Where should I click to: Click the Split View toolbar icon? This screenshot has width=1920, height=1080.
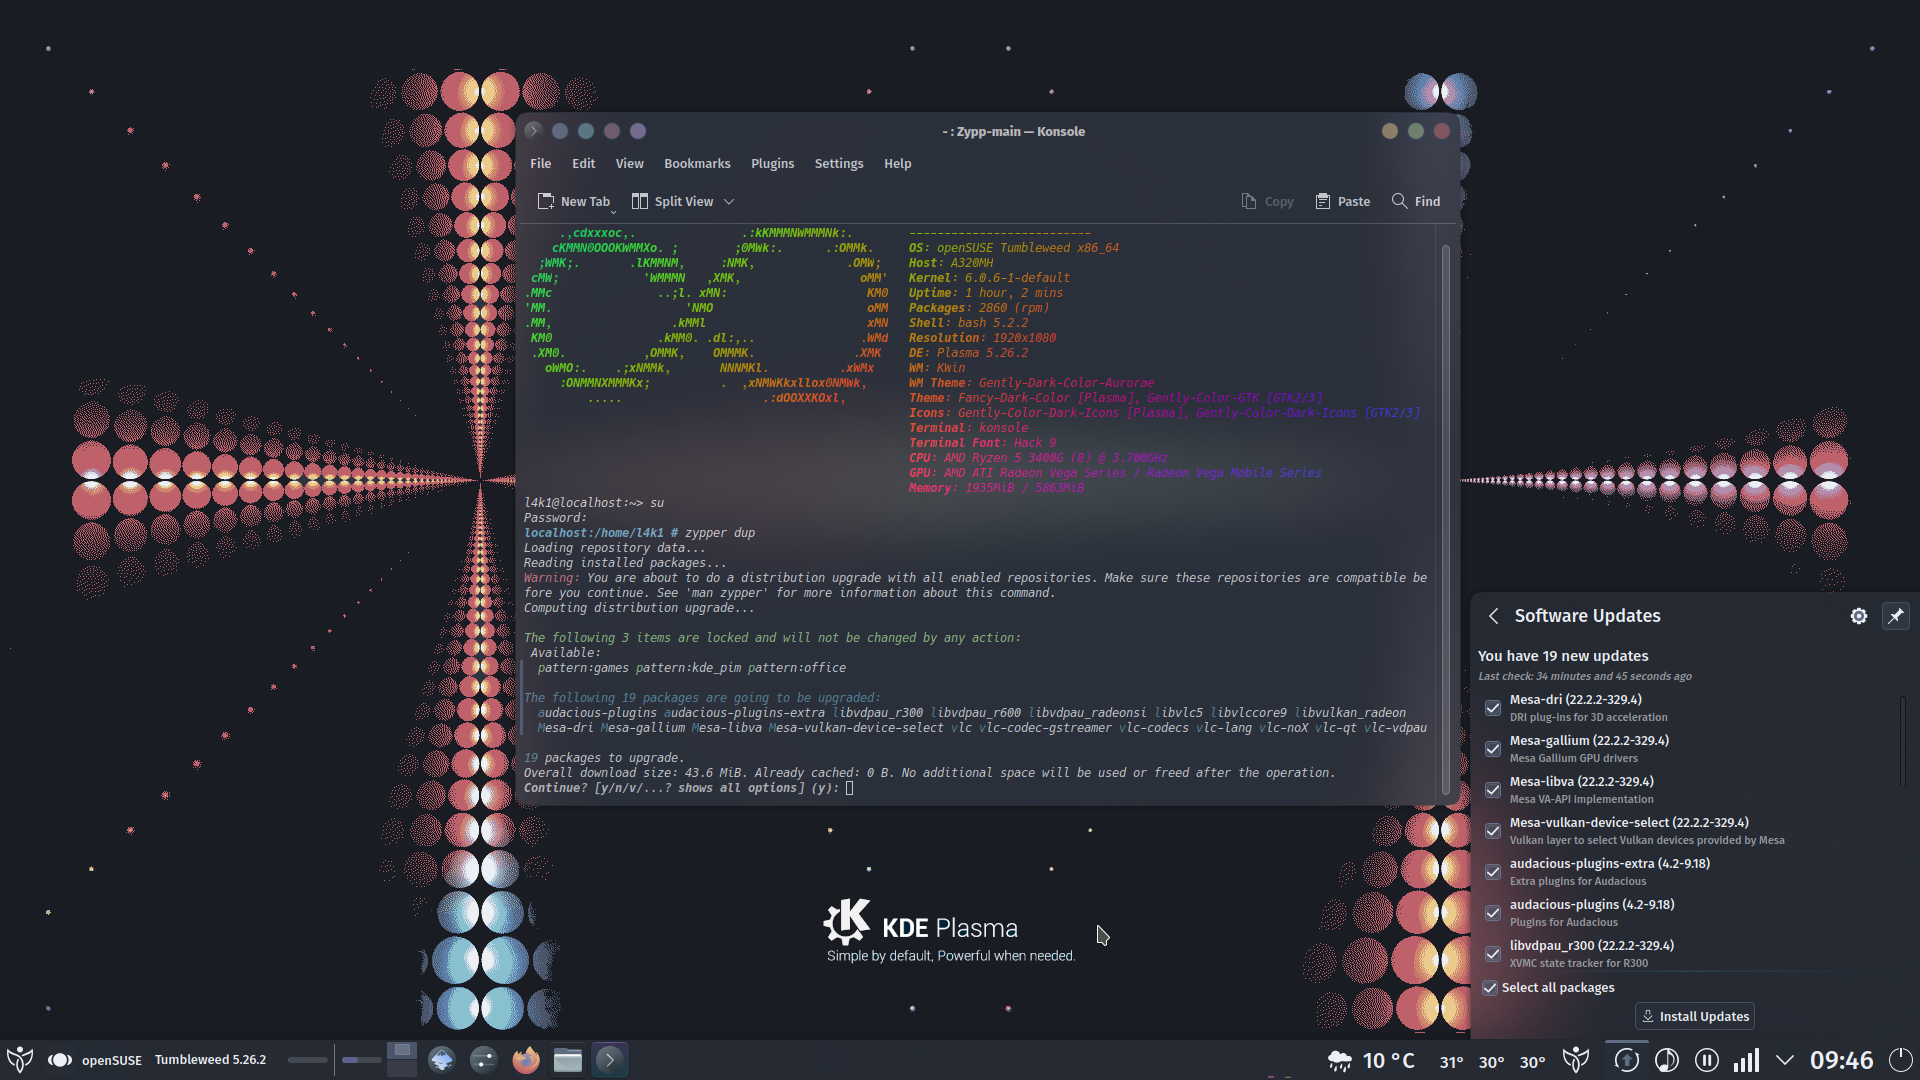640,201
